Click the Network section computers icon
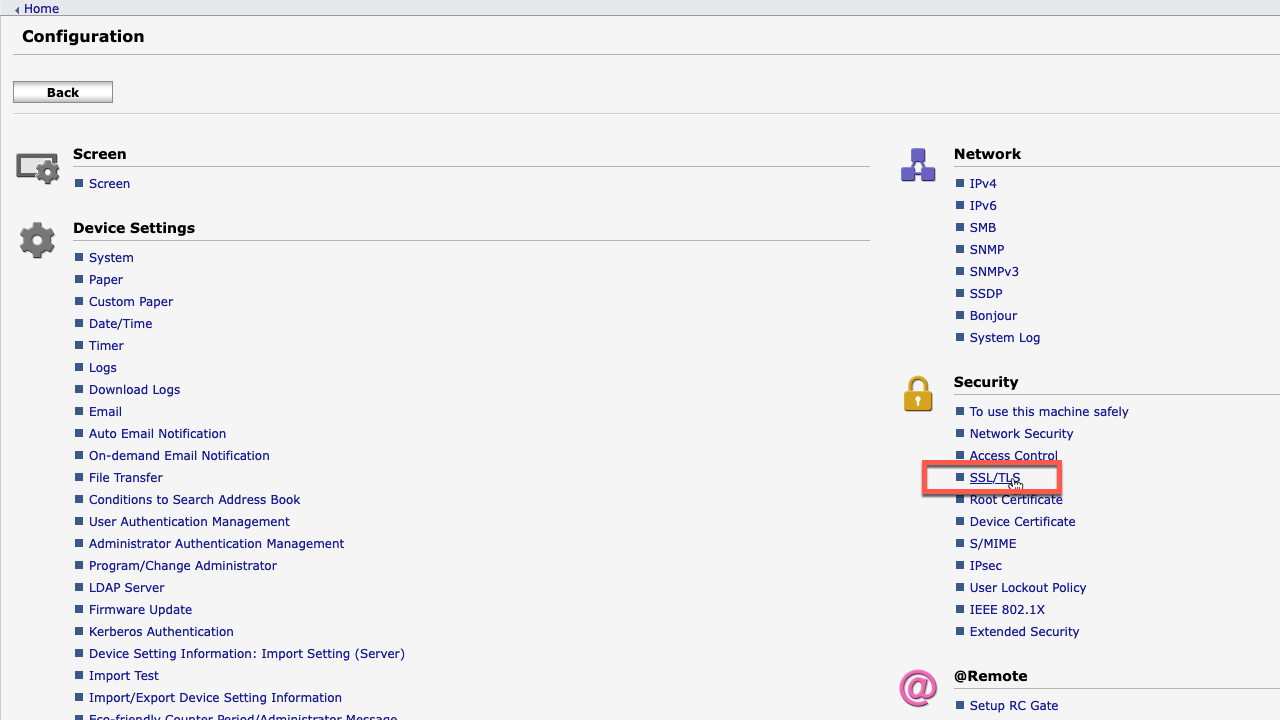The image size is (1280, 720). (918, 165)
